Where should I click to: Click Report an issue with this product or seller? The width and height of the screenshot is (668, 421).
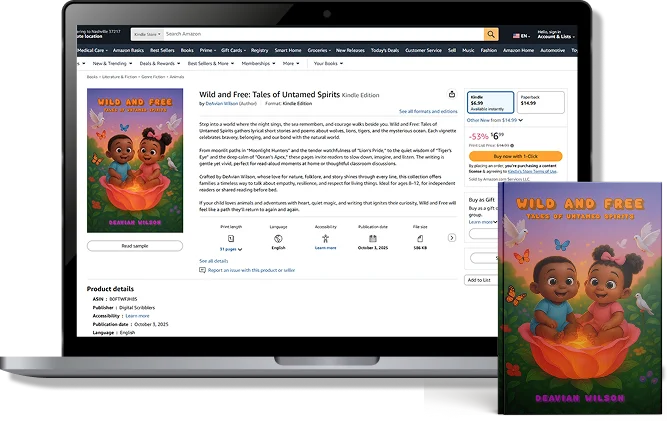click(x=251, y=270)
